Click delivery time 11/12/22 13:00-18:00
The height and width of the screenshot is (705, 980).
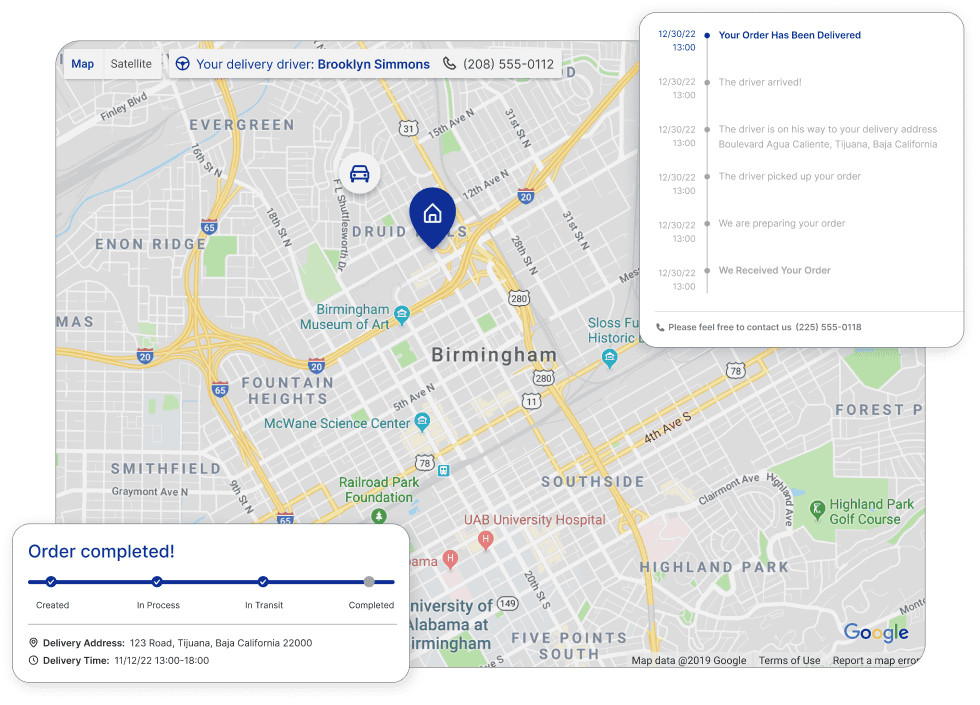point(162,660)
